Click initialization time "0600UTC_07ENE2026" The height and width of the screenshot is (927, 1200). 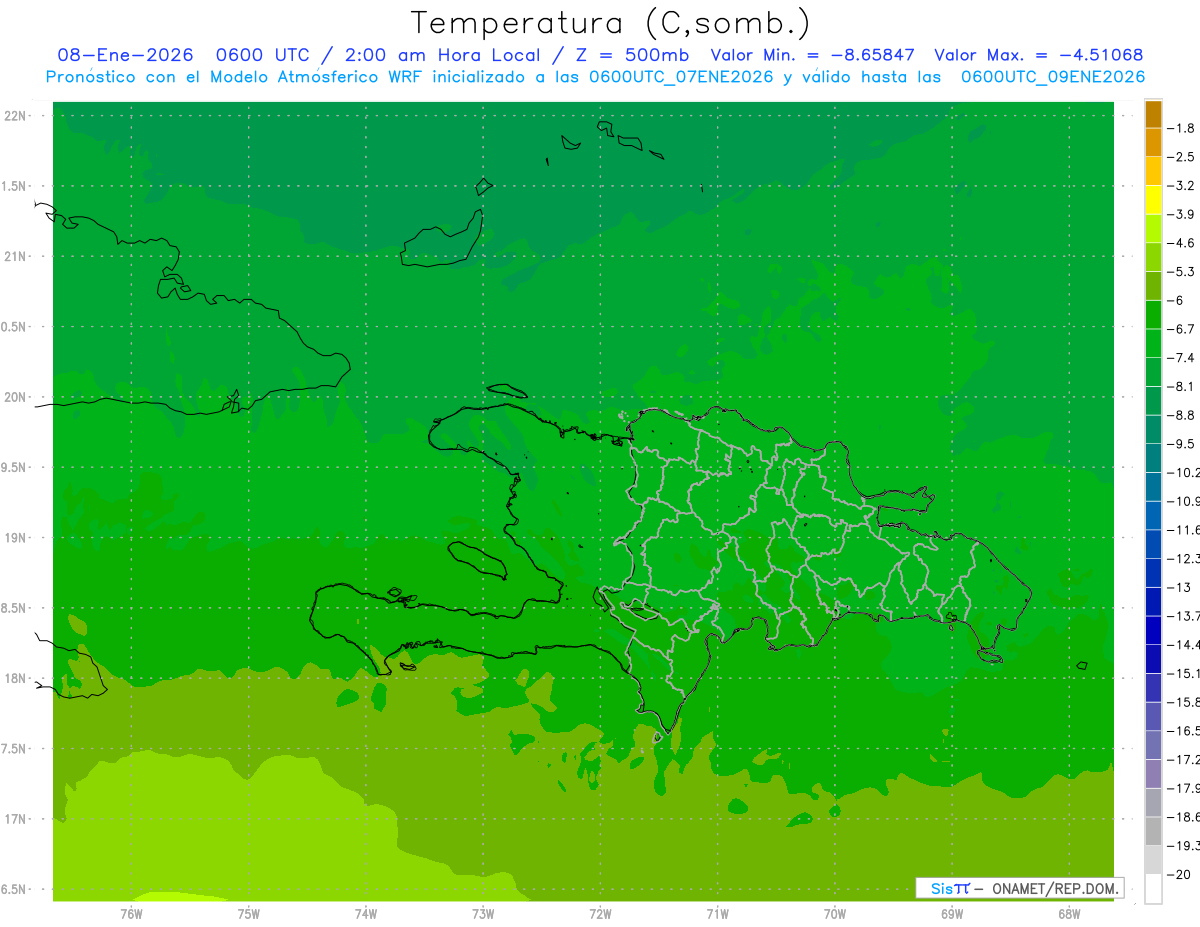pos(681,77)
